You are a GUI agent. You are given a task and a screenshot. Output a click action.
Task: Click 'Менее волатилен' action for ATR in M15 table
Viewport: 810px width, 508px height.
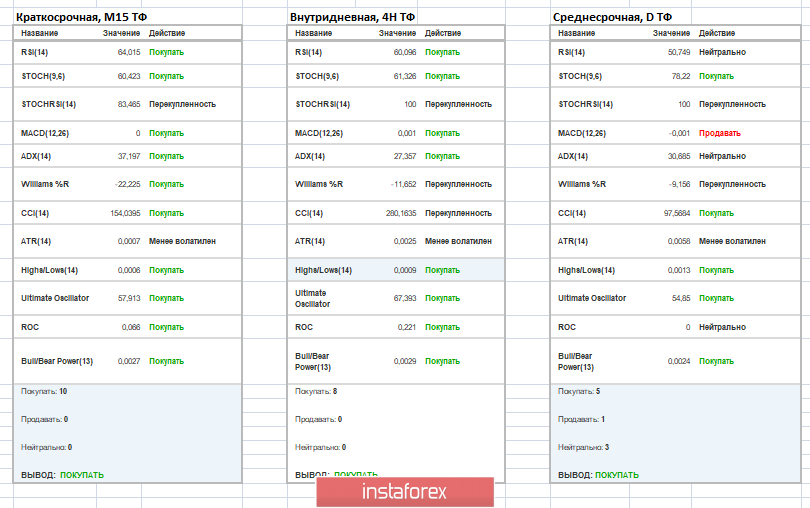(182, 241)
